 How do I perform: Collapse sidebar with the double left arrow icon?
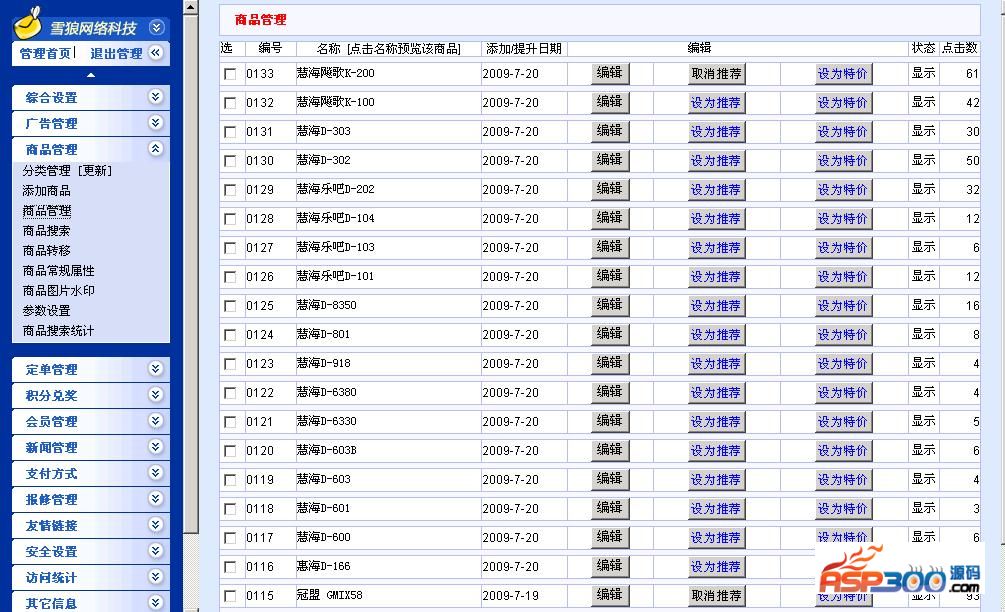tap(156, 53)
